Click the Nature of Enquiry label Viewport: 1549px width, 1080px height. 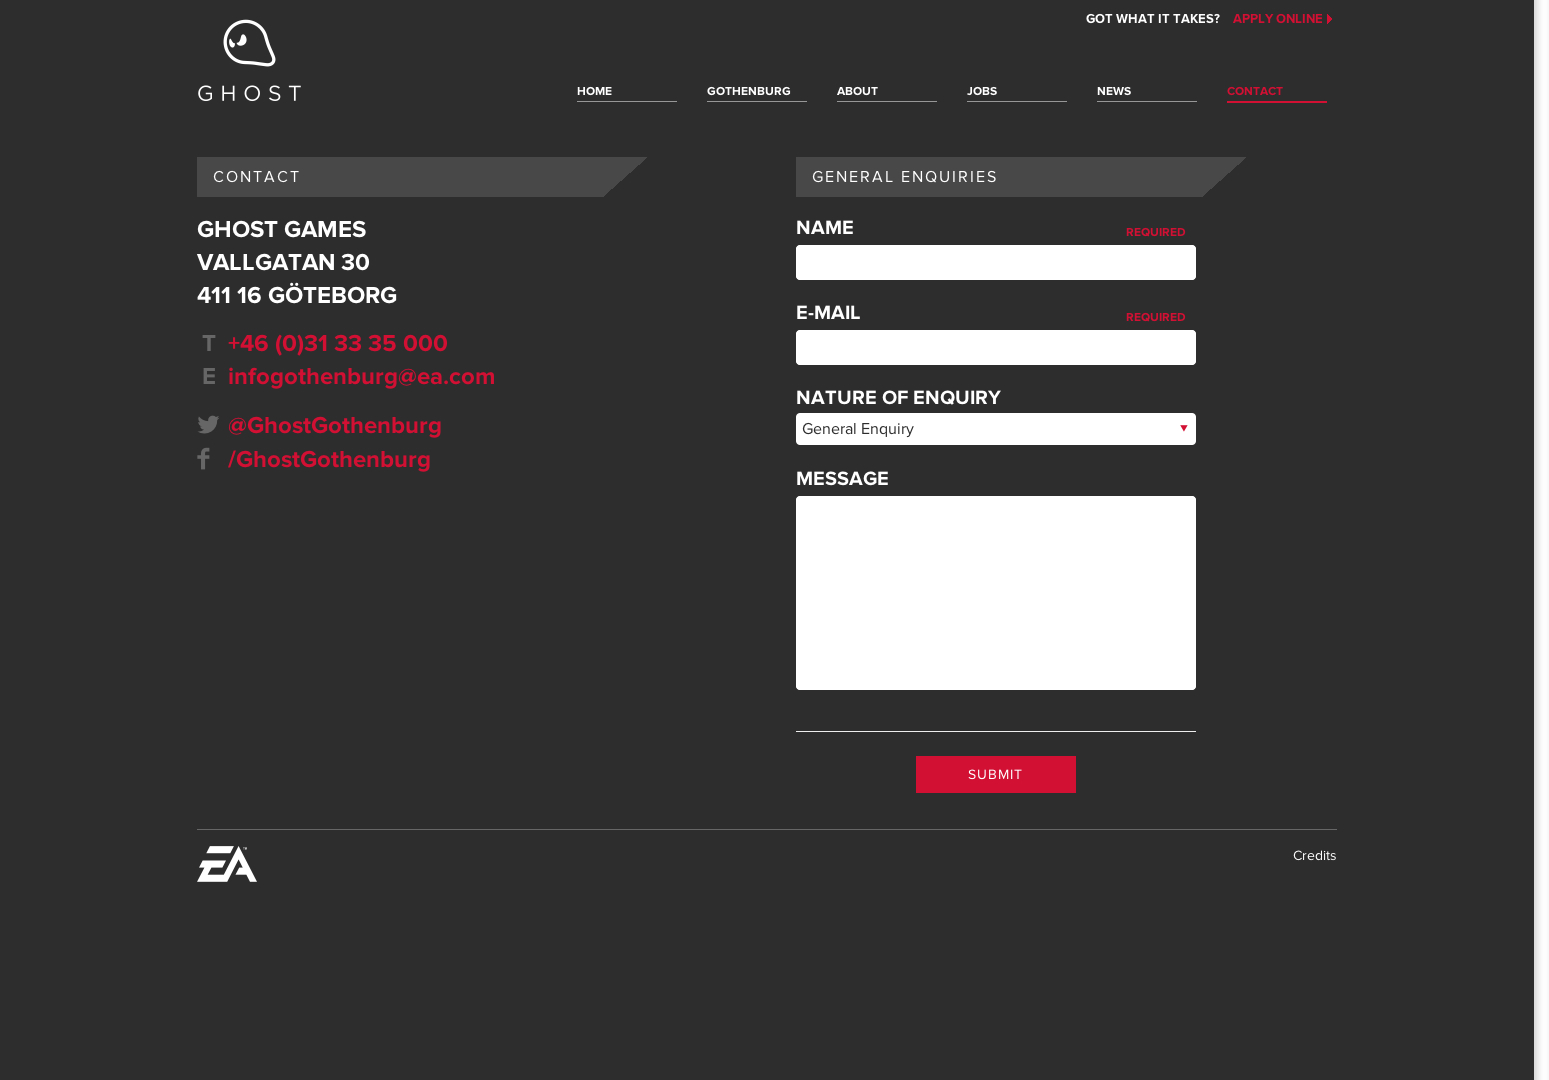[x=898, y=398]
